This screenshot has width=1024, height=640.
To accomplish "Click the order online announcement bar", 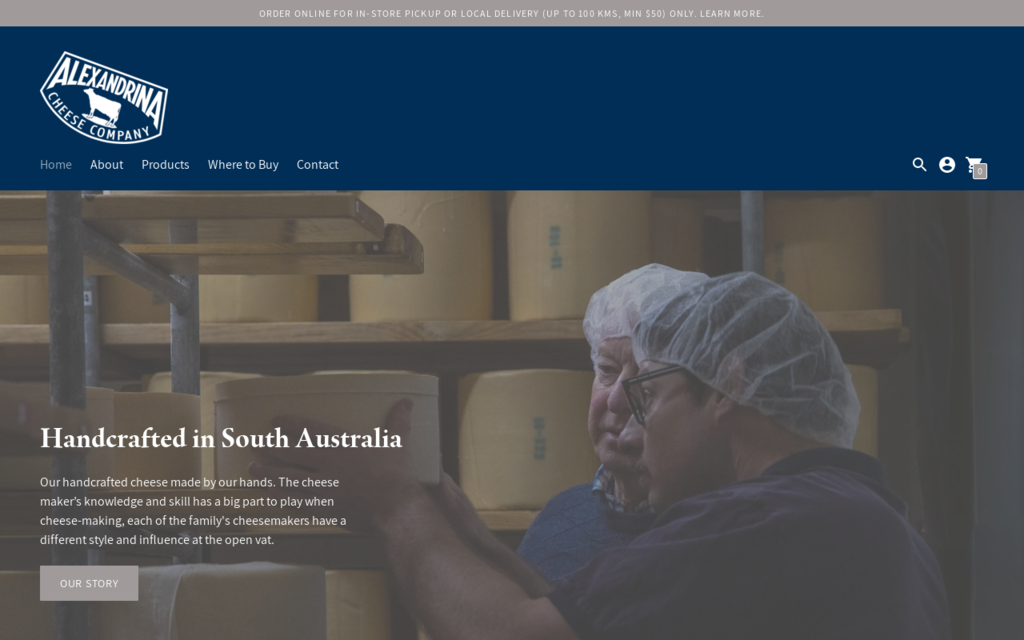I will 512,13.
